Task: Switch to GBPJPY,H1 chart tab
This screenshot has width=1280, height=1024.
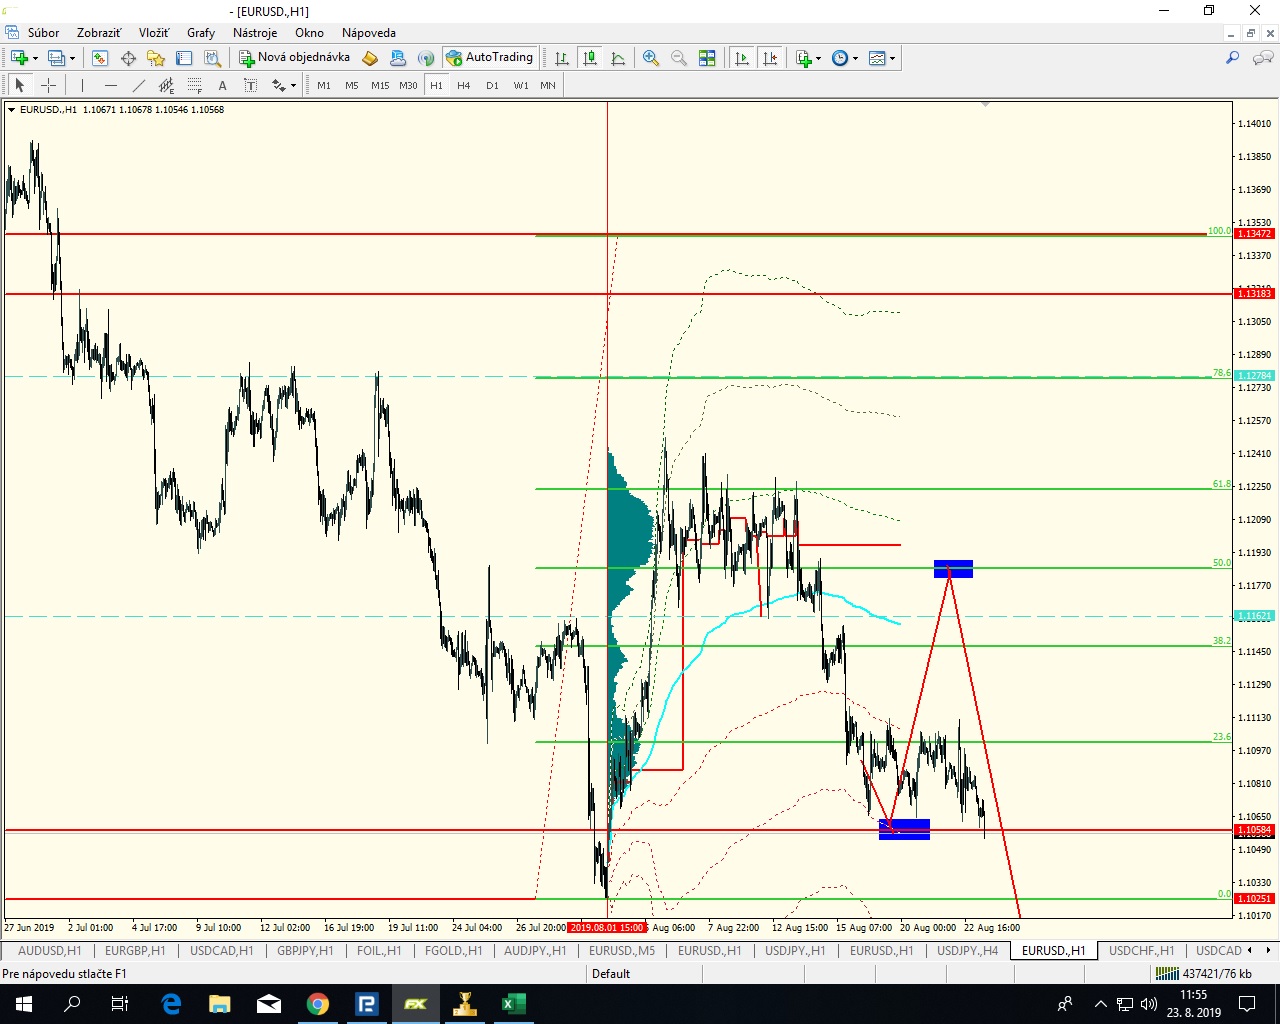Action: tap(305, 951)
